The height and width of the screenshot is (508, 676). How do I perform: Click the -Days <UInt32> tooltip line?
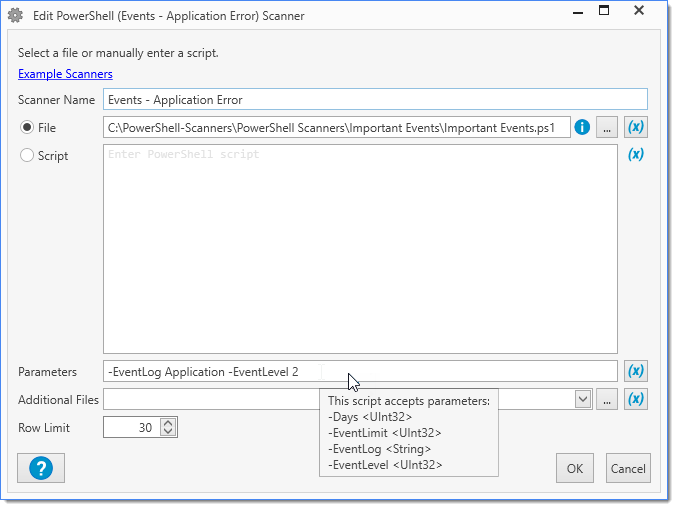point(370,417)
